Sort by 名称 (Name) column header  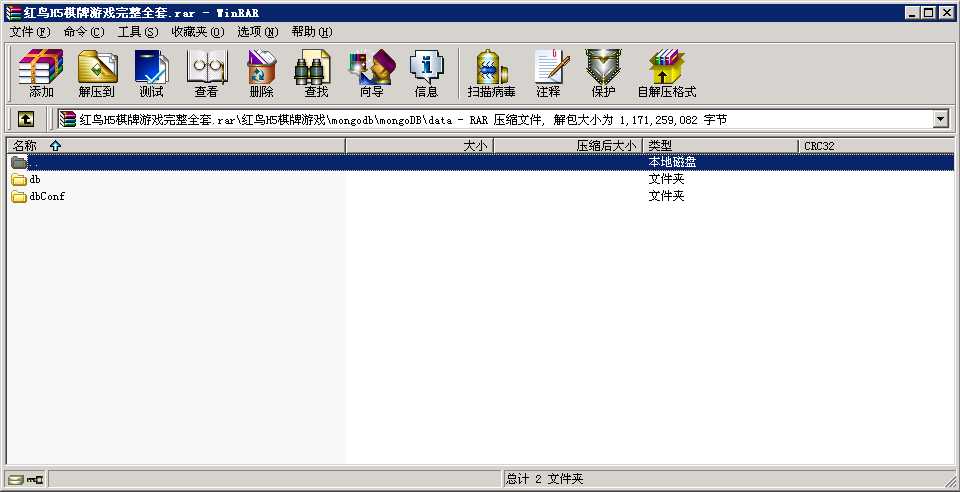click(175, 146)
